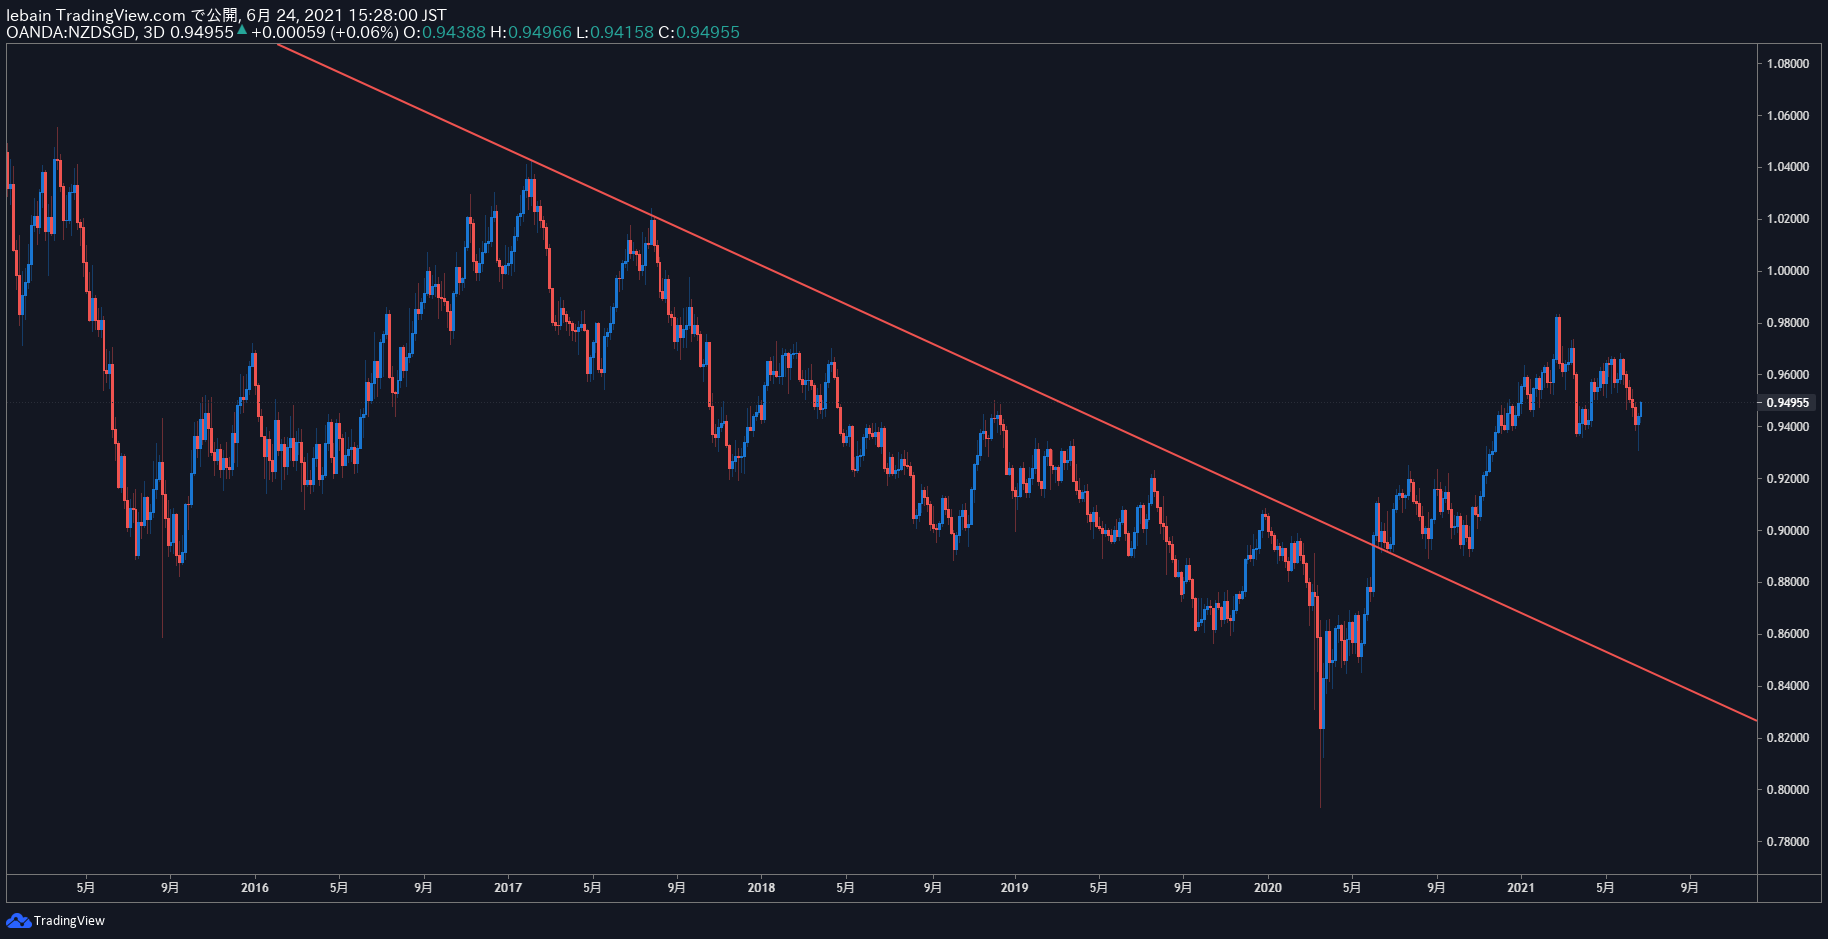
Task: Click the 1.08000 price axis label
Action: 1787,64
